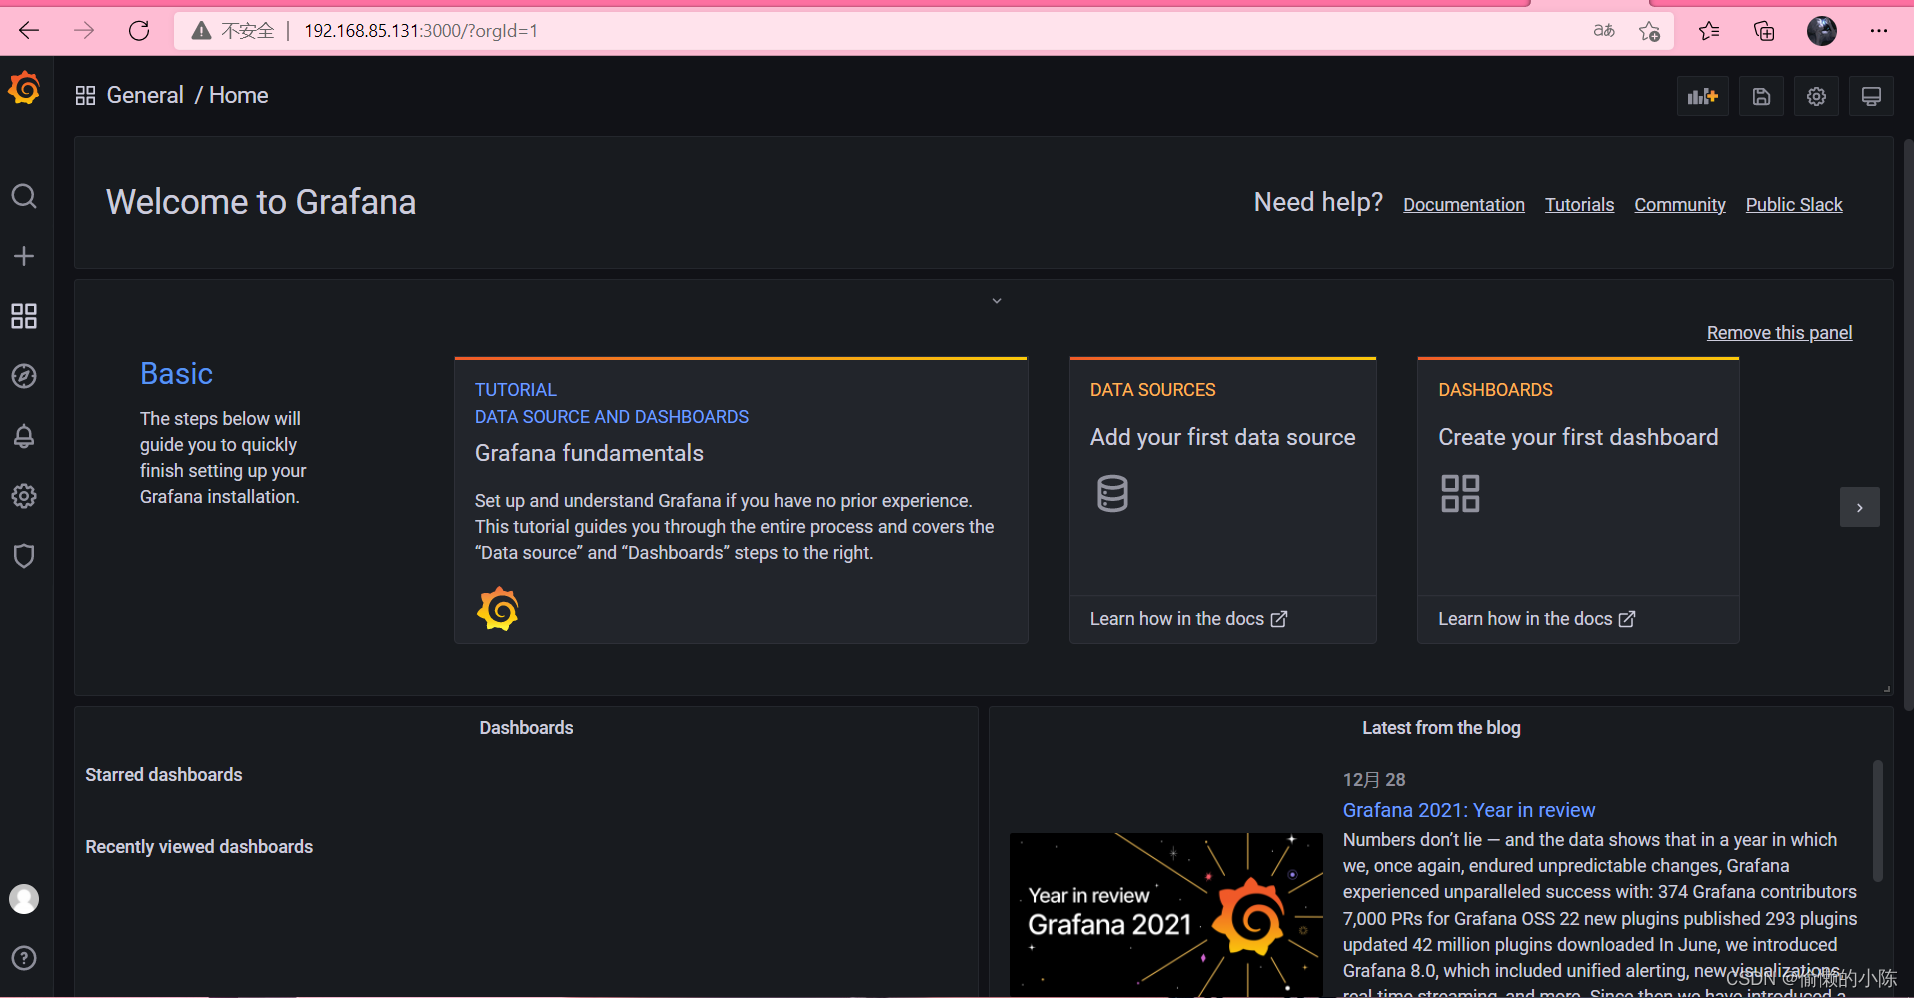Open the browser favorites list icon

tap(1709, 31)
